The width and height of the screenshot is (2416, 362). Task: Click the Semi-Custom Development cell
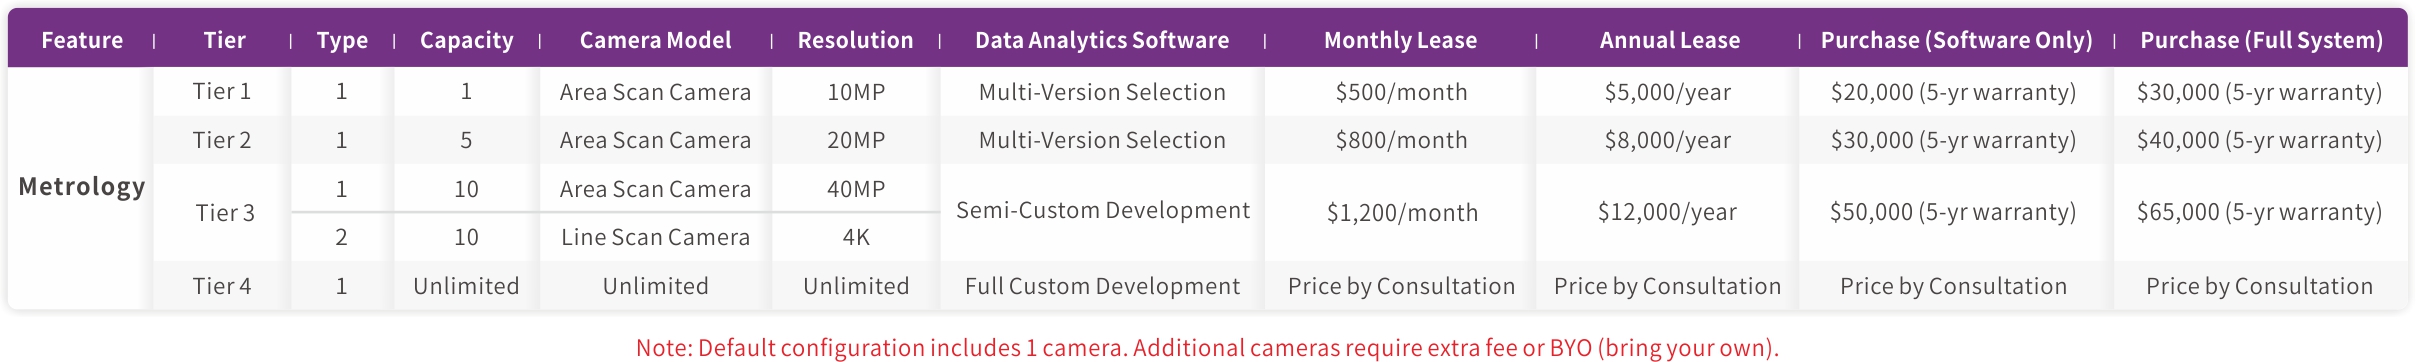1102,211
